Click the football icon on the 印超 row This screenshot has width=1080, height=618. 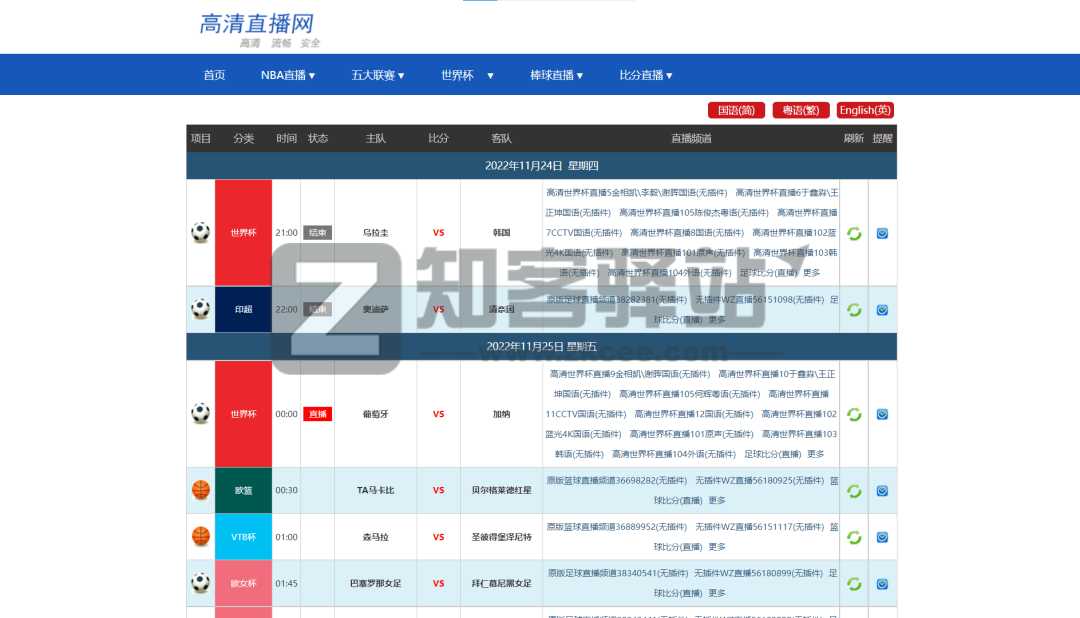pyautogui.click(x=200, y=309)
